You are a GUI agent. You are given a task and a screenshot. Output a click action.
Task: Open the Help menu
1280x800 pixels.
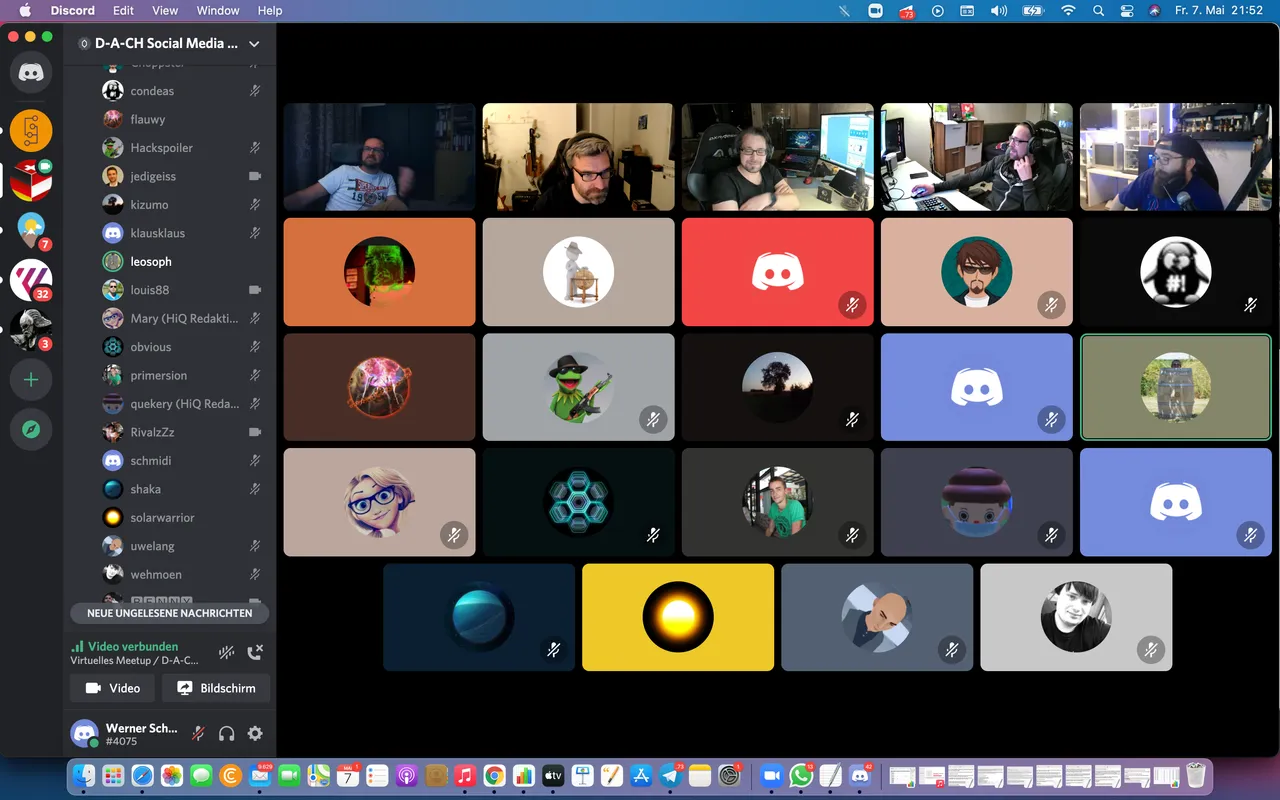270,10
